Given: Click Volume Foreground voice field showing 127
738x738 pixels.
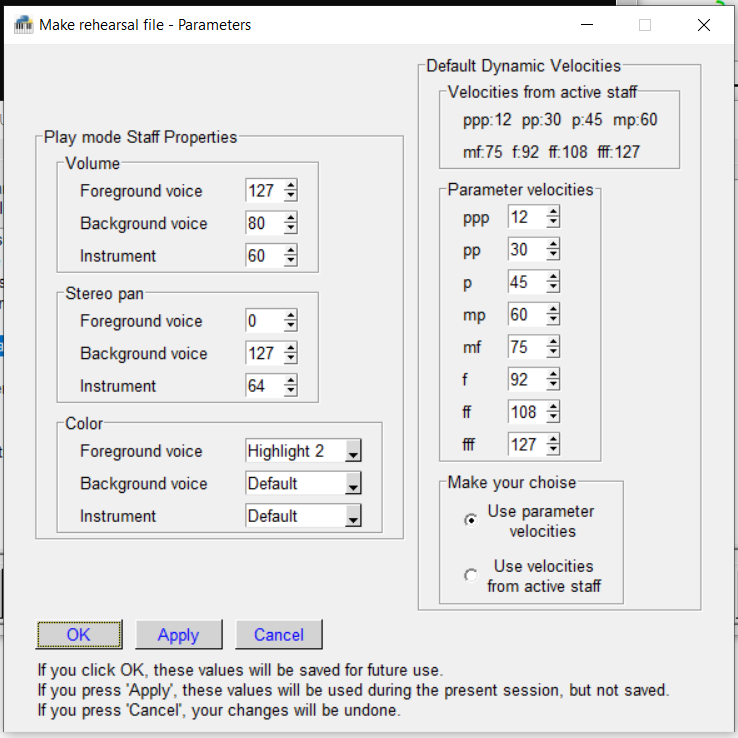Looking at the screenshot, I should [x=265, y=191].
